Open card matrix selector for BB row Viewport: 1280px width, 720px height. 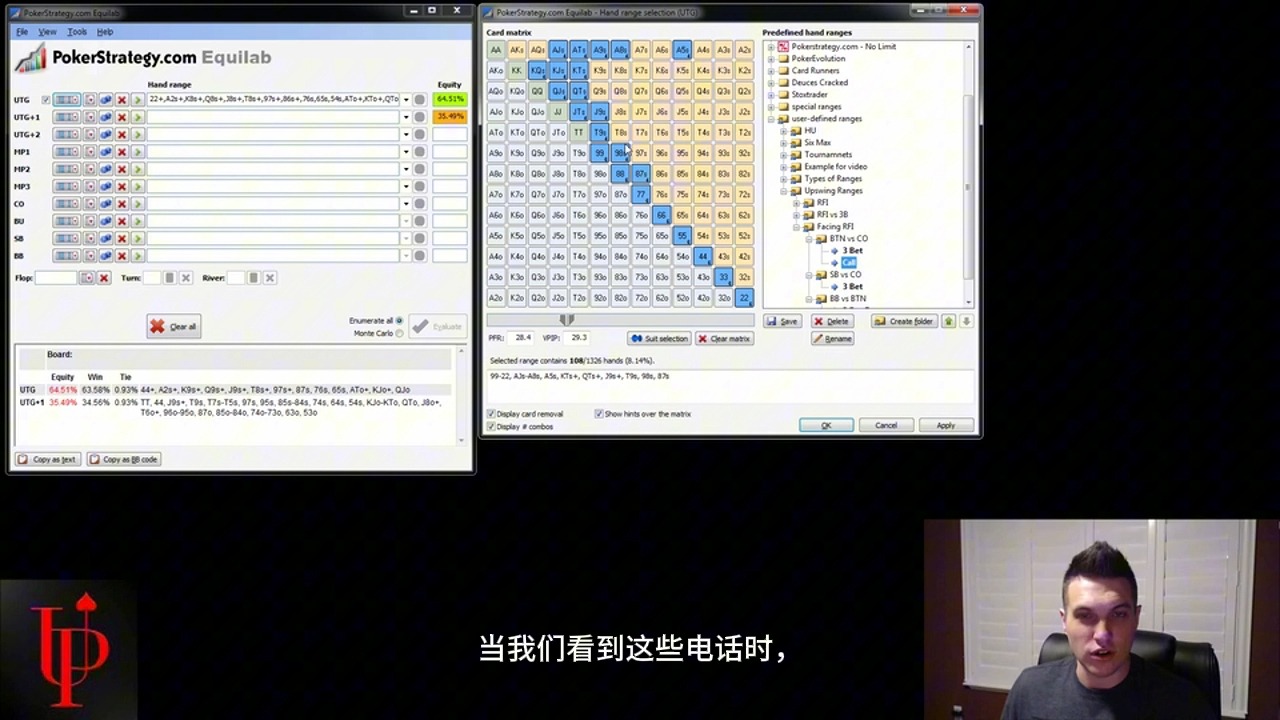click(x=67, y=256)
